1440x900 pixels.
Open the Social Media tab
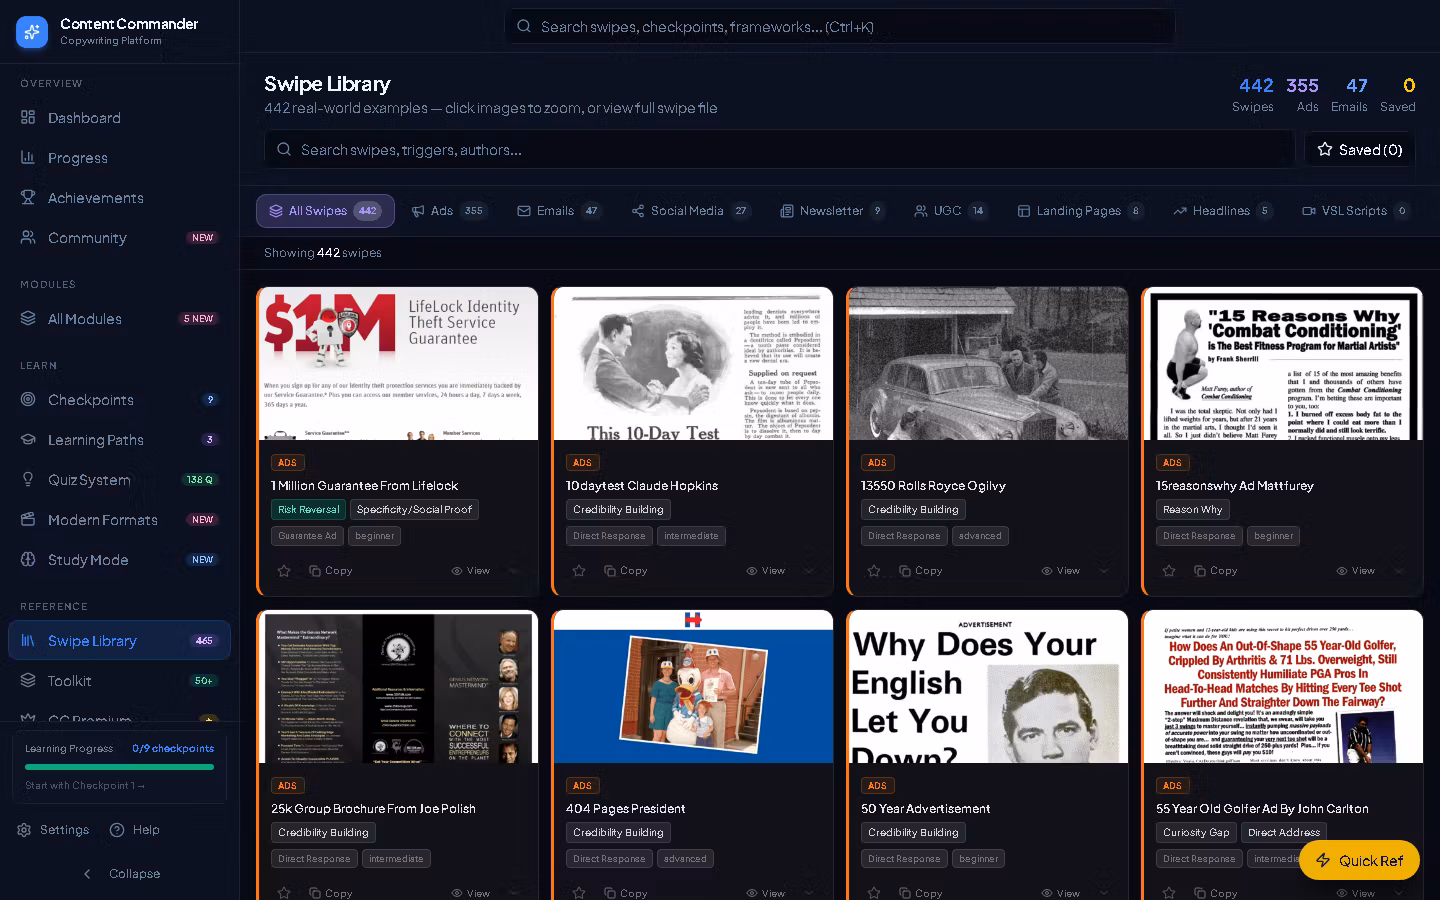691,211
